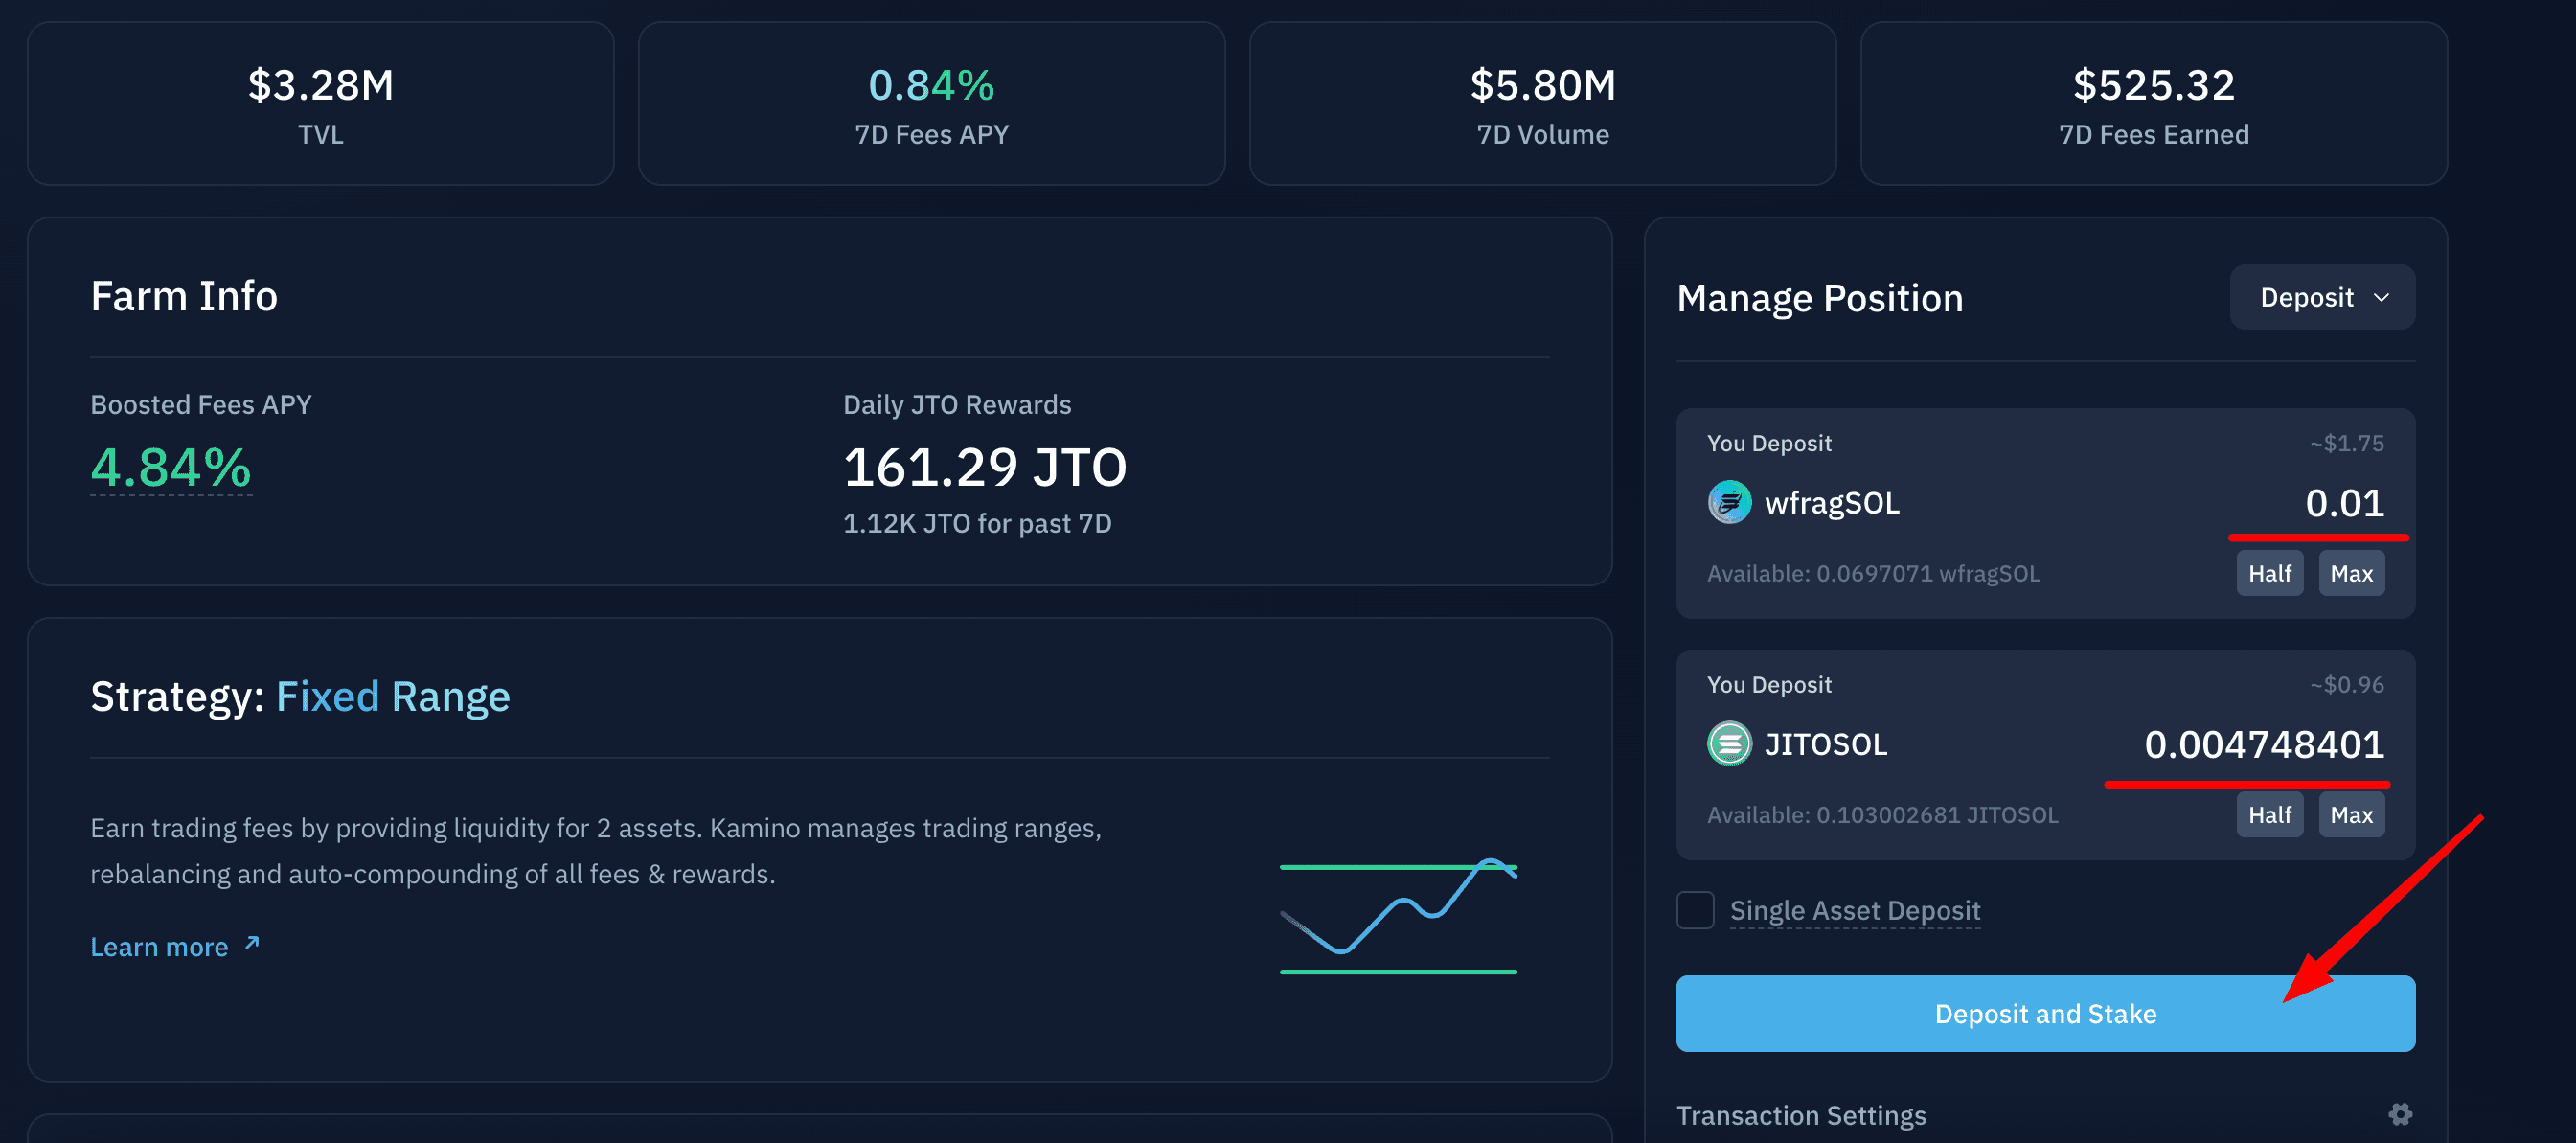Click Deposit and Stake button
2576x1143 pixels.
(2045, 1013)
